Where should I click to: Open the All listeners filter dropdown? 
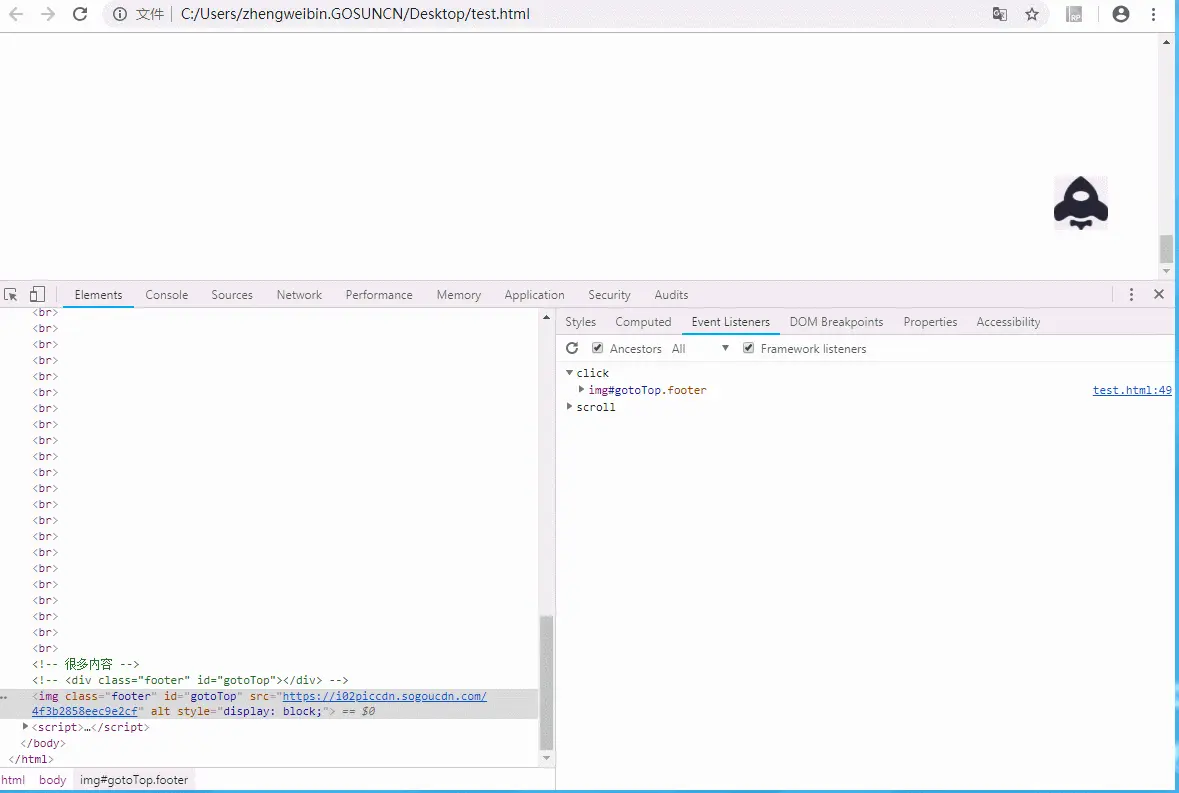click(700, 348)
